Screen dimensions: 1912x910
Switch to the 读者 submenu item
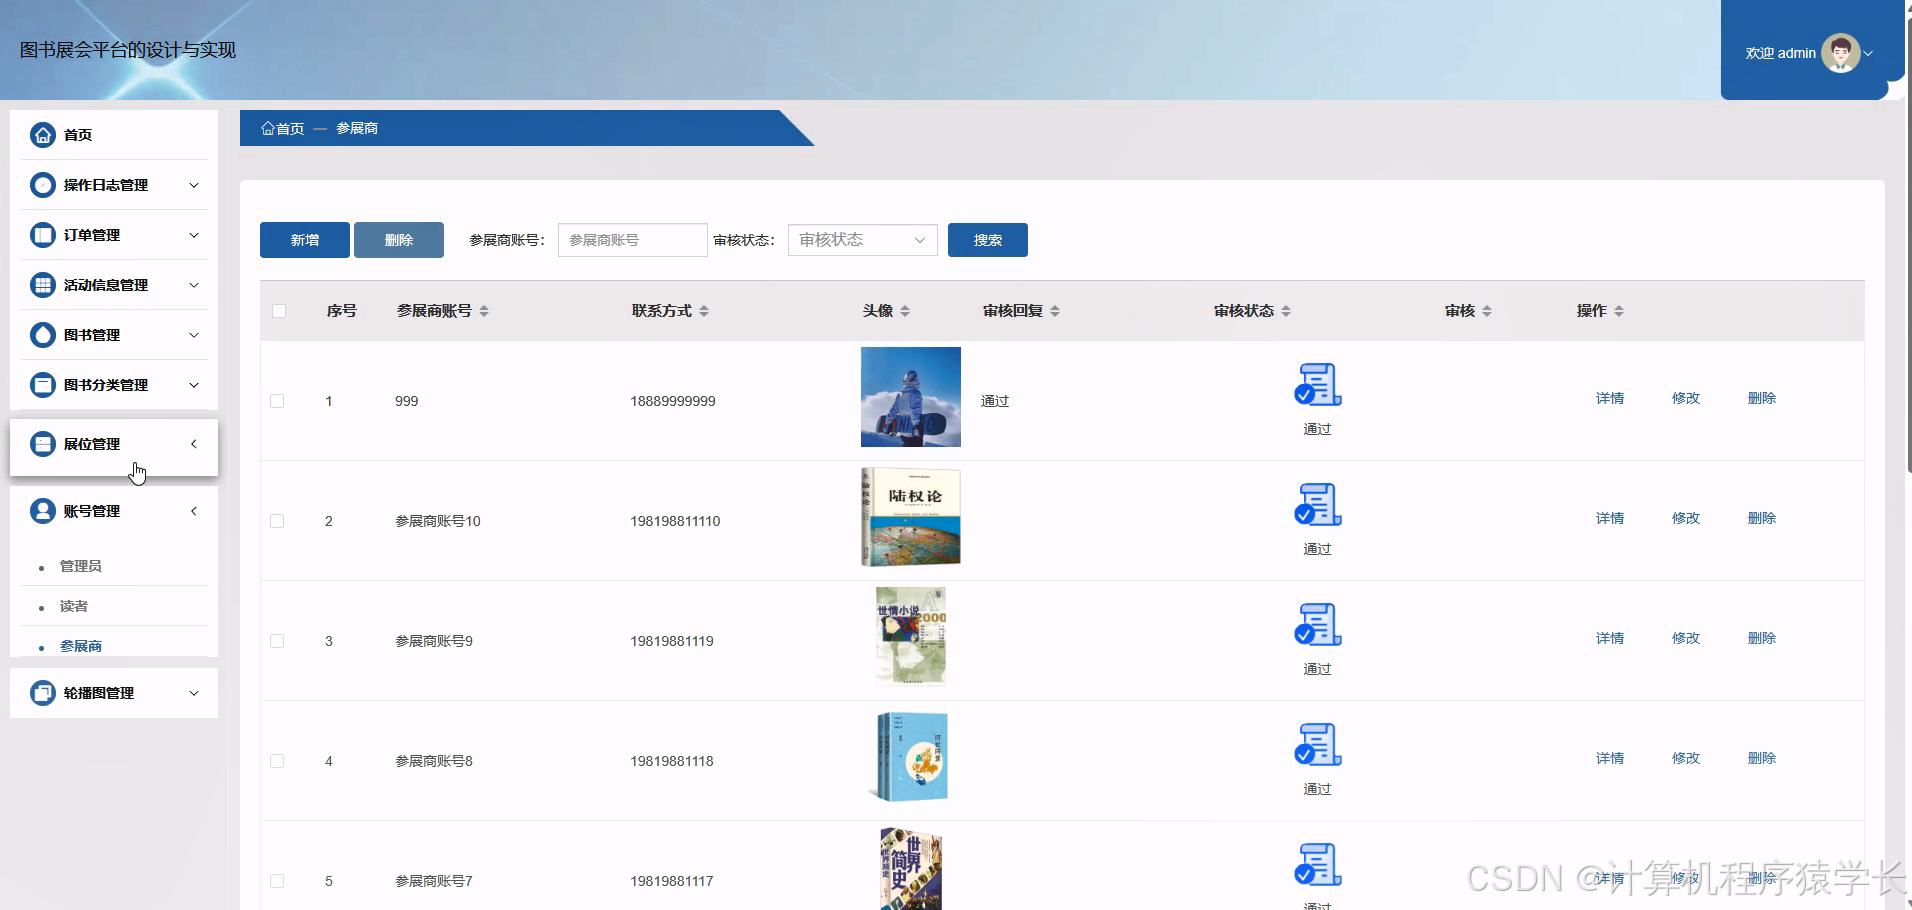click(75, 606)
